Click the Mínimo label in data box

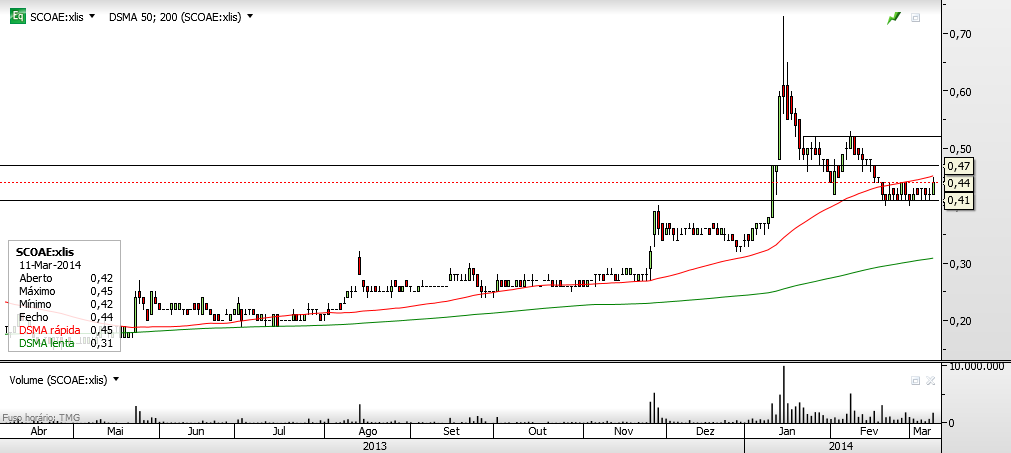pos(36,304)
